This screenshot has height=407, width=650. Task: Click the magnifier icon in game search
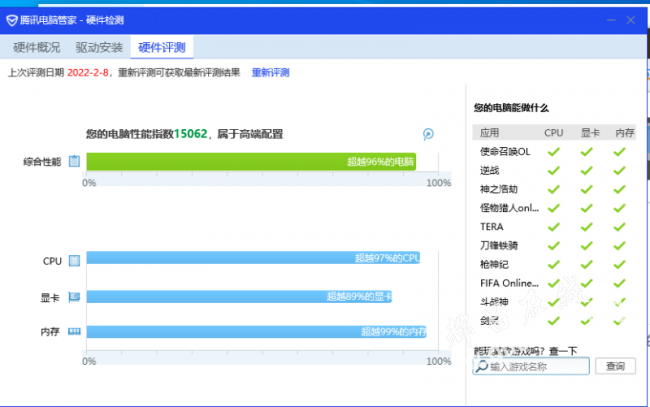(481, 366)
